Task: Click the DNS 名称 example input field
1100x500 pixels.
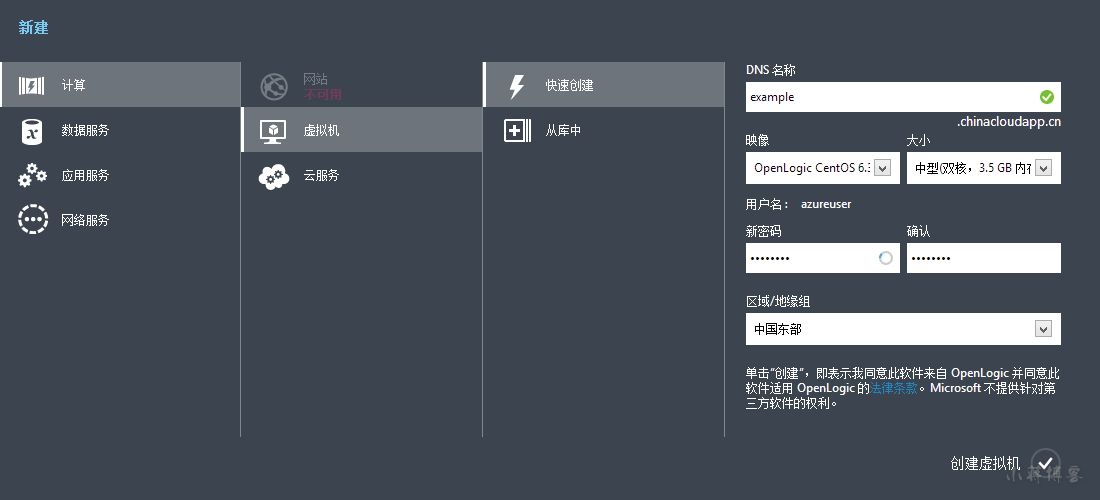Action: point(903,97)
